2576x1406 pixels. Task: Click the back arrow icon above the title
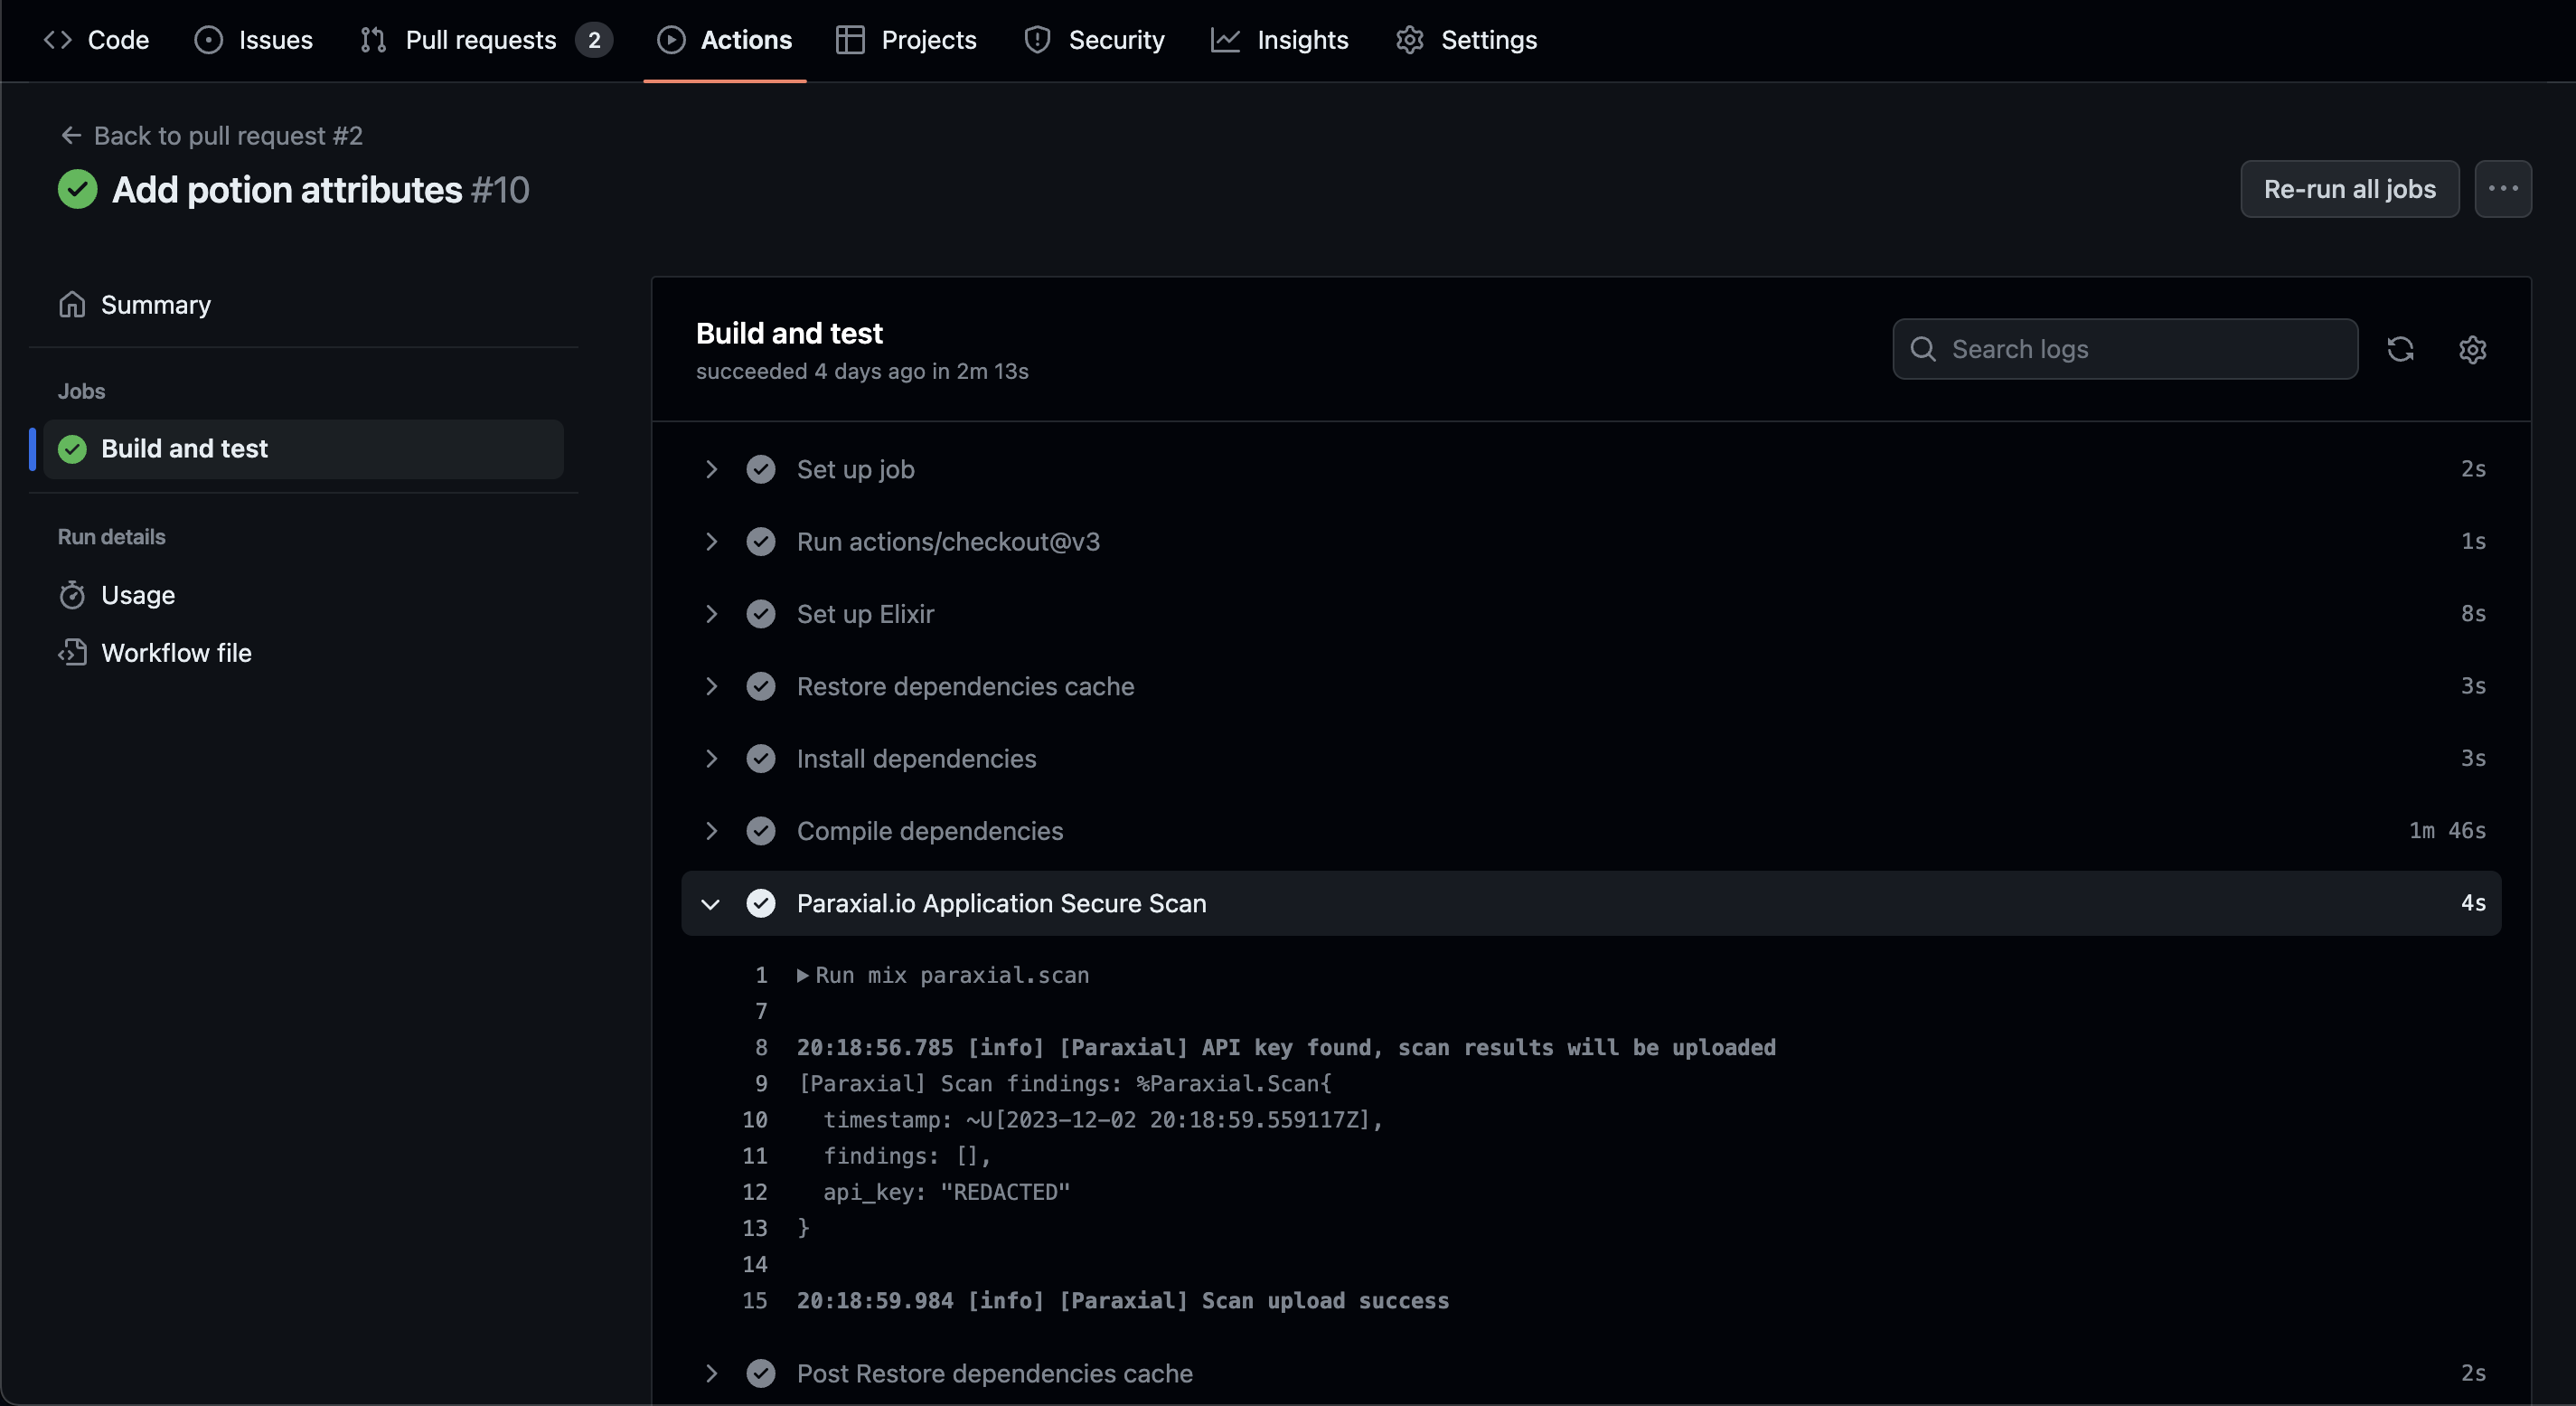click(x=71, y=135)
